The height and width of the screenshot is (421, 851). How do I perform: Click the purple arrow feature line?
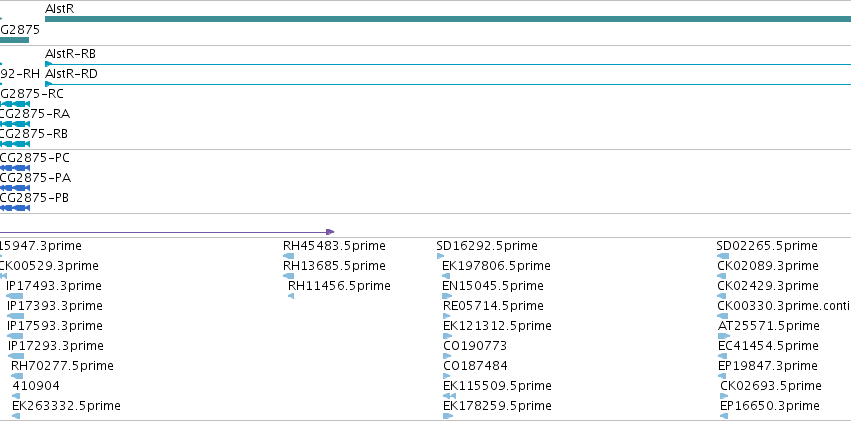tap(167, 232)
